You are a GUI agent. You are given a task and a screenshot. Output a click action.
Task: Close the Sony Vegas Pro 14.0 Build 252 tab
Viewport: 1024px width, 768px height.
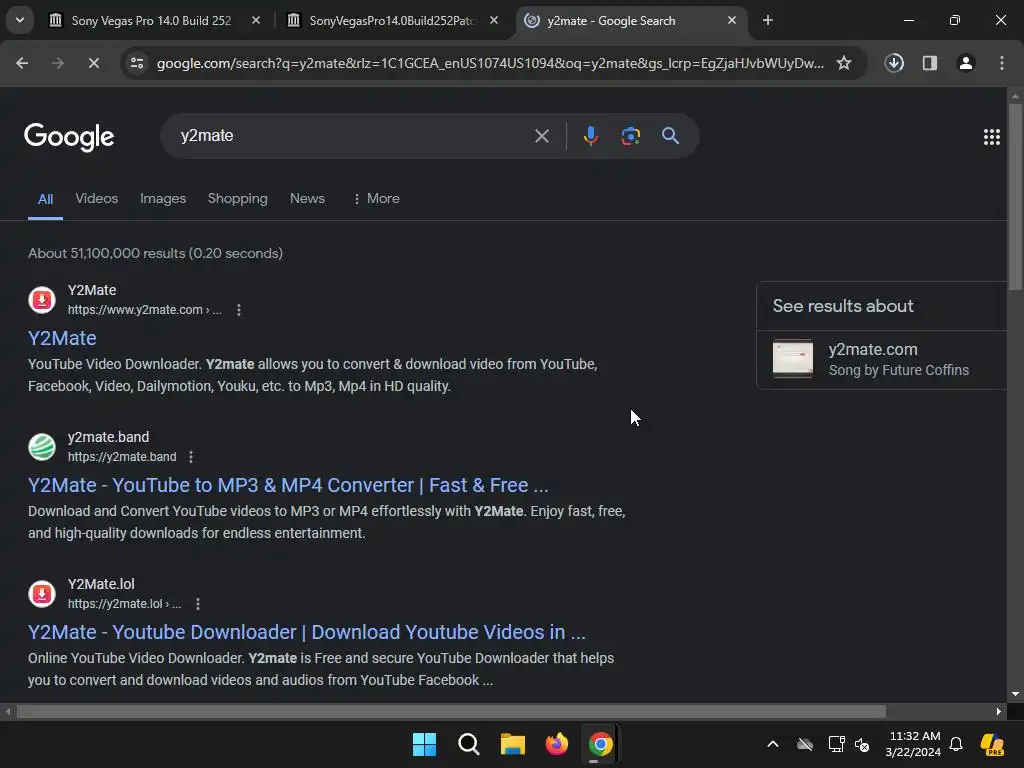pos(256,21)
